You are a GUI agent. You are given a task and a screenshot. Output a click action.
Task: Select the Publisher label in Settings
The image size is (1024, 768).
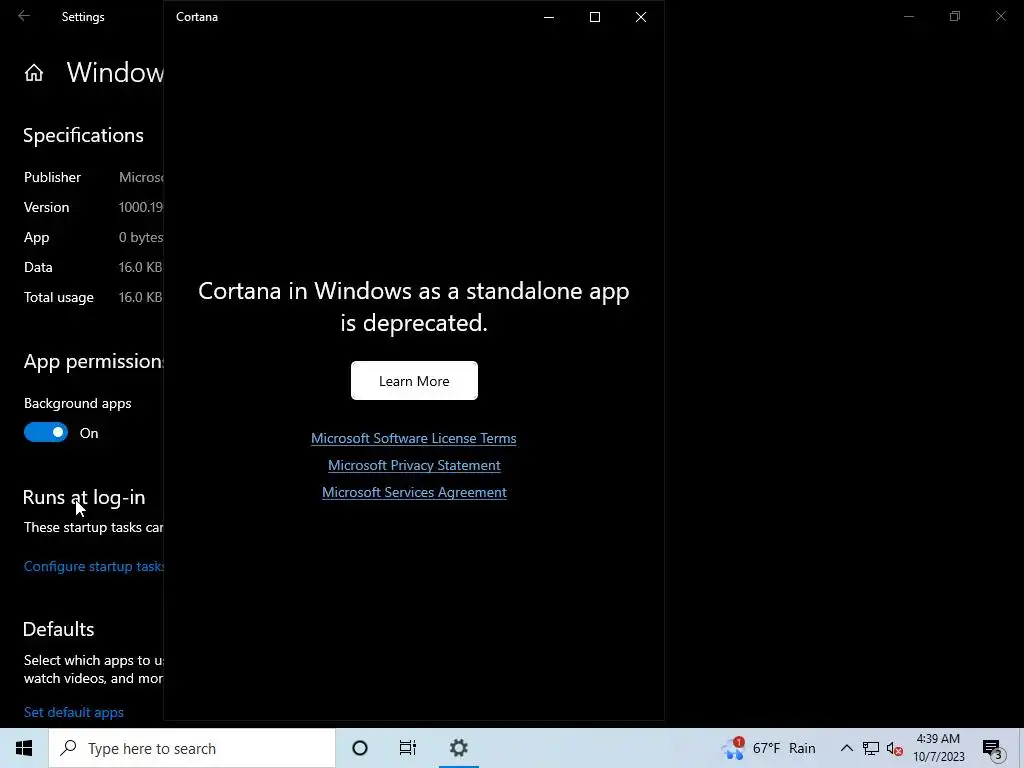[x=52, y=177]
